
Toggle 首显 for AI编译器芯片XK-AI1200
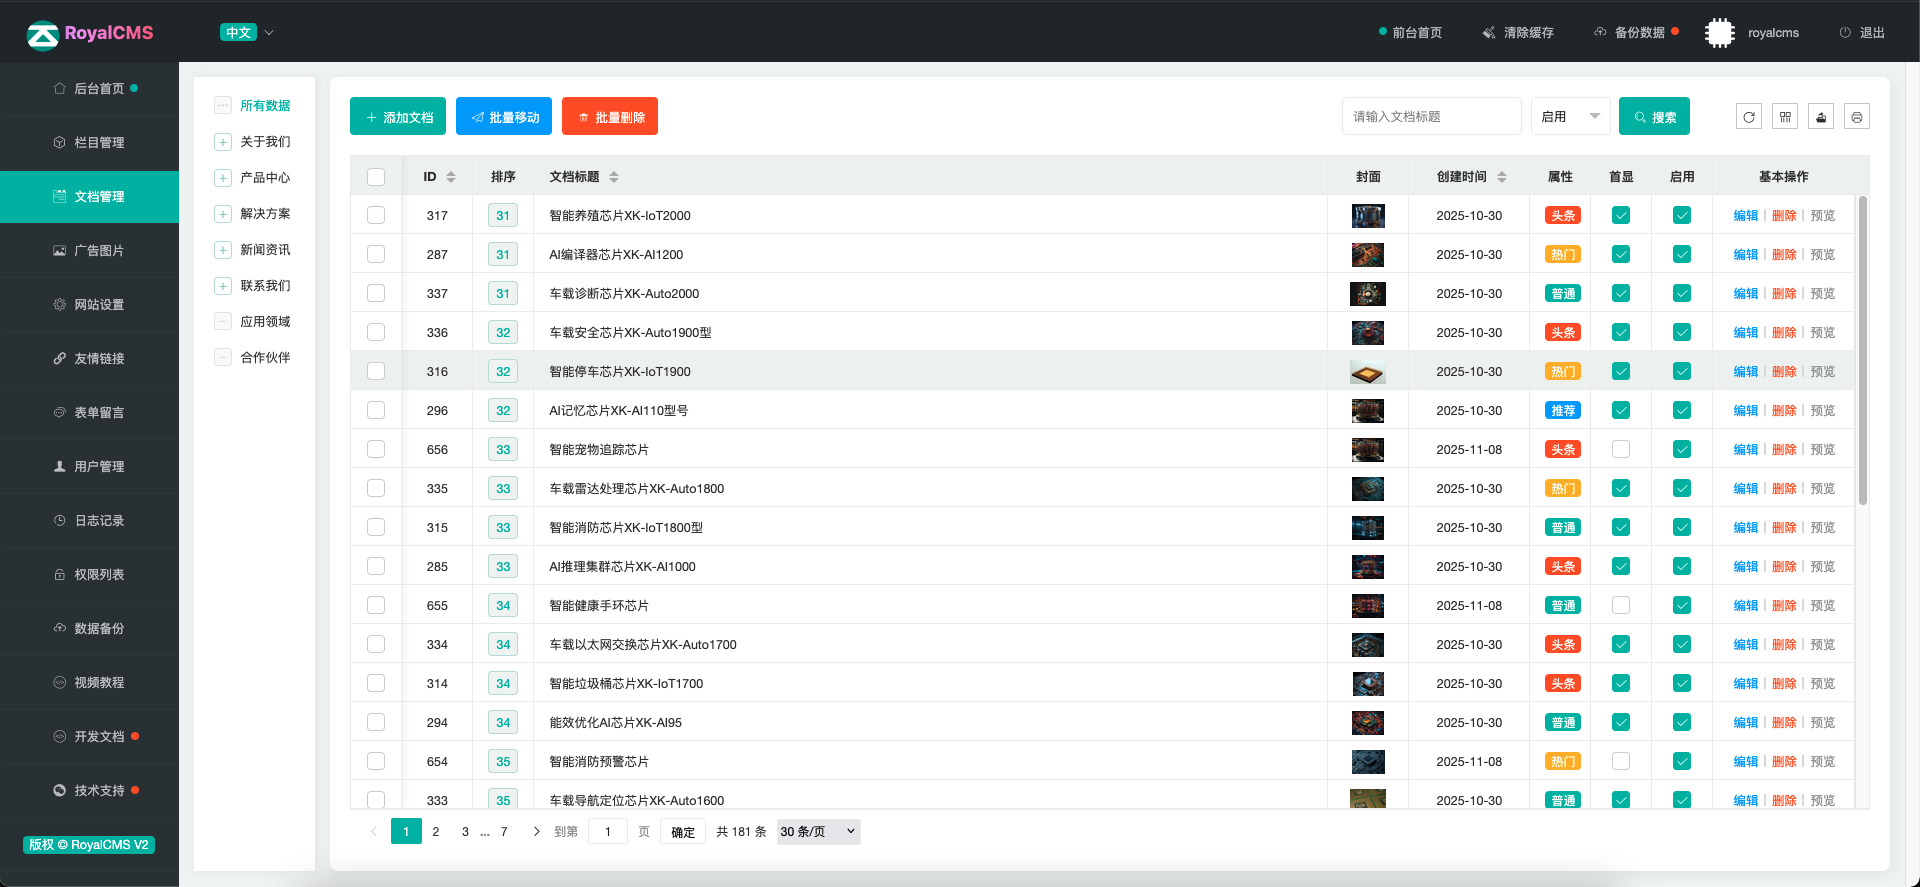1621,254
